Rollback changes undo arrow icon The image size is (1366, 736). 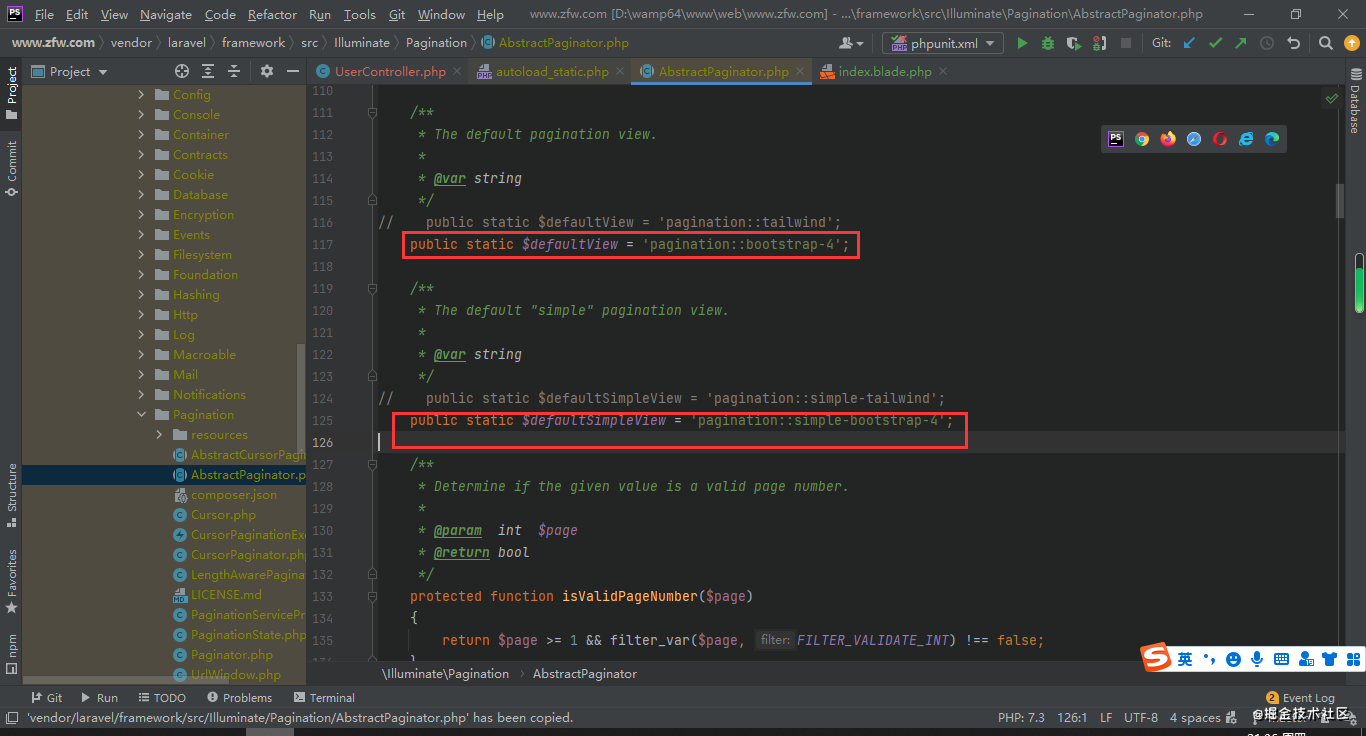click(1293, 43)
